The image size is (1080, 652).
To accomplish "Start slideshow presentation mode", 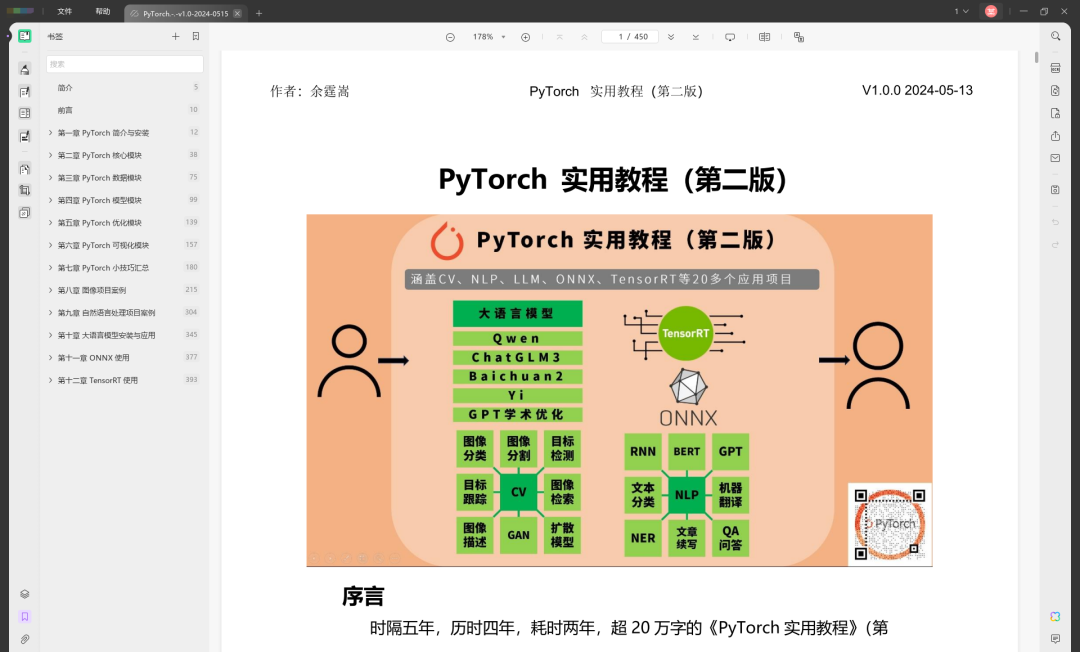I will pyautogui.click(x=730, y=37).
